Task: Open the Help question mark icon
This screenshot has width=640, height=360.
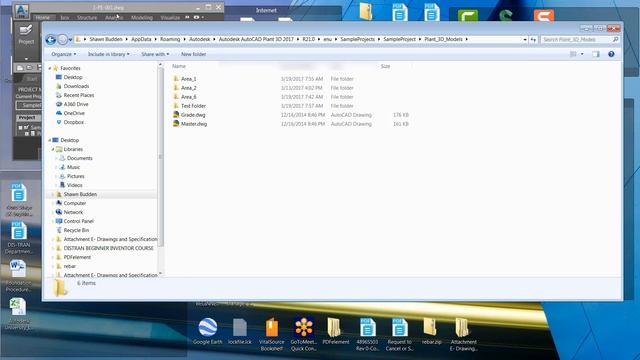Action: click(x=611, y=54)
